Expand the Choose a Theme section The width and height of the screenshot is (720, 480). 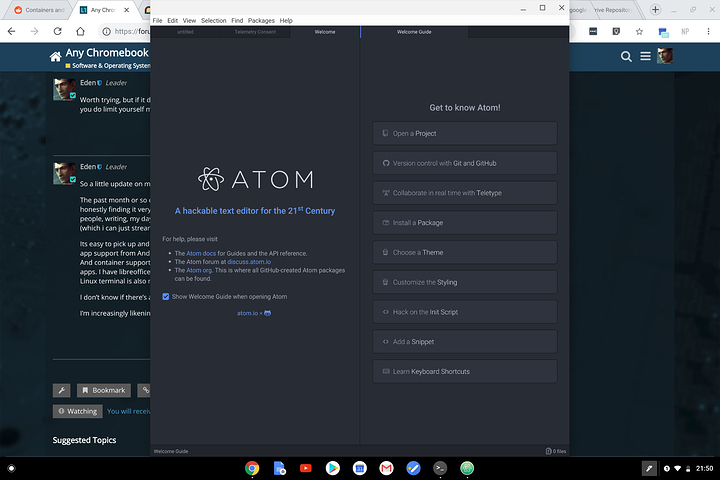coord(465,252)
